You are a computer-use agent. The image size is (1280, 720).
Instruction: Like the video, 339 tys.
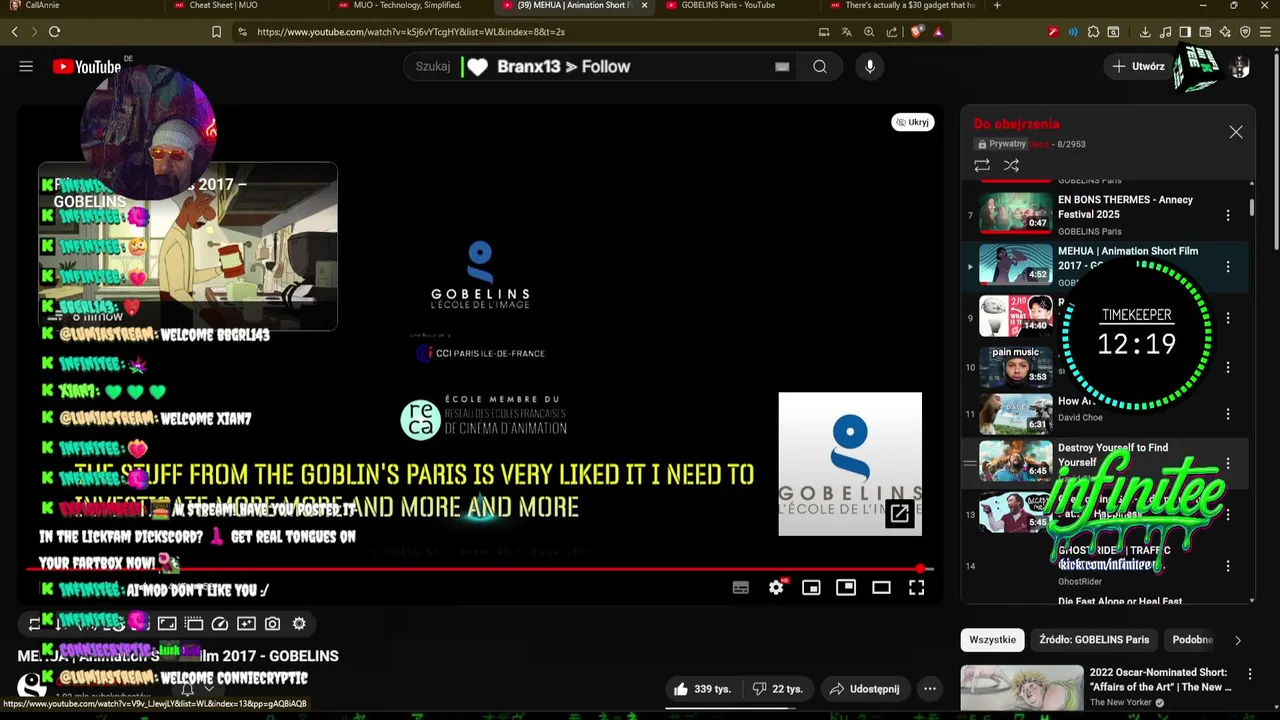pyautogui.click(x=703, y=689)
